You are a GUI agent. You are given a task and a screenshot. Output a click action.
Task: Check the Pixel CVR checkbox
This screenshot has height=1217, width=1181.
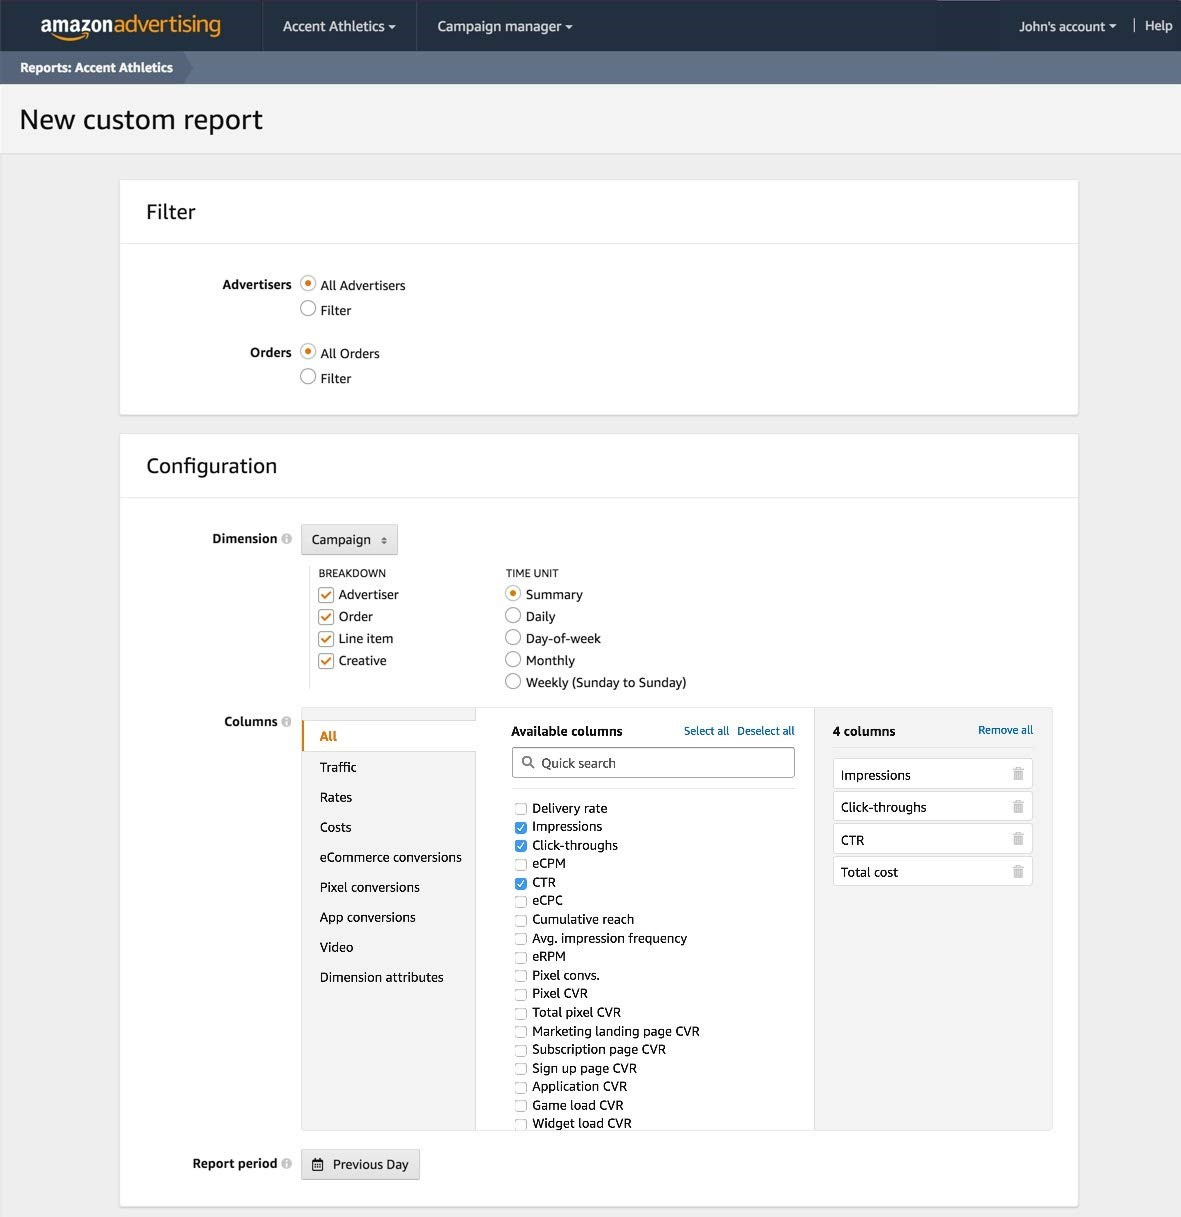(521, 994)
